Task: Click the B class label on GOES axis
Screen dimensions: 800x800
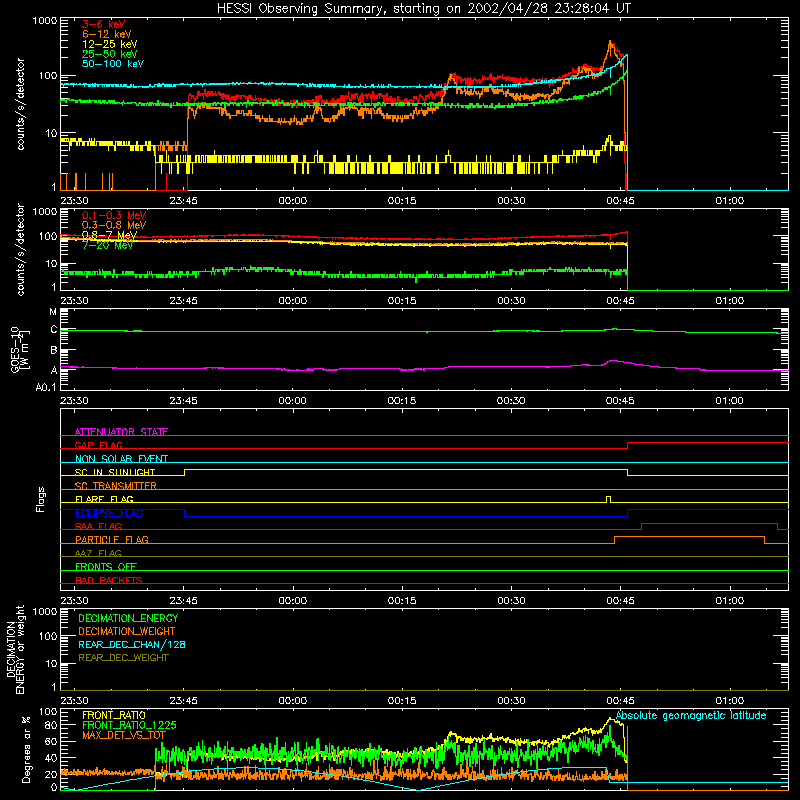Action: [54, 350]
